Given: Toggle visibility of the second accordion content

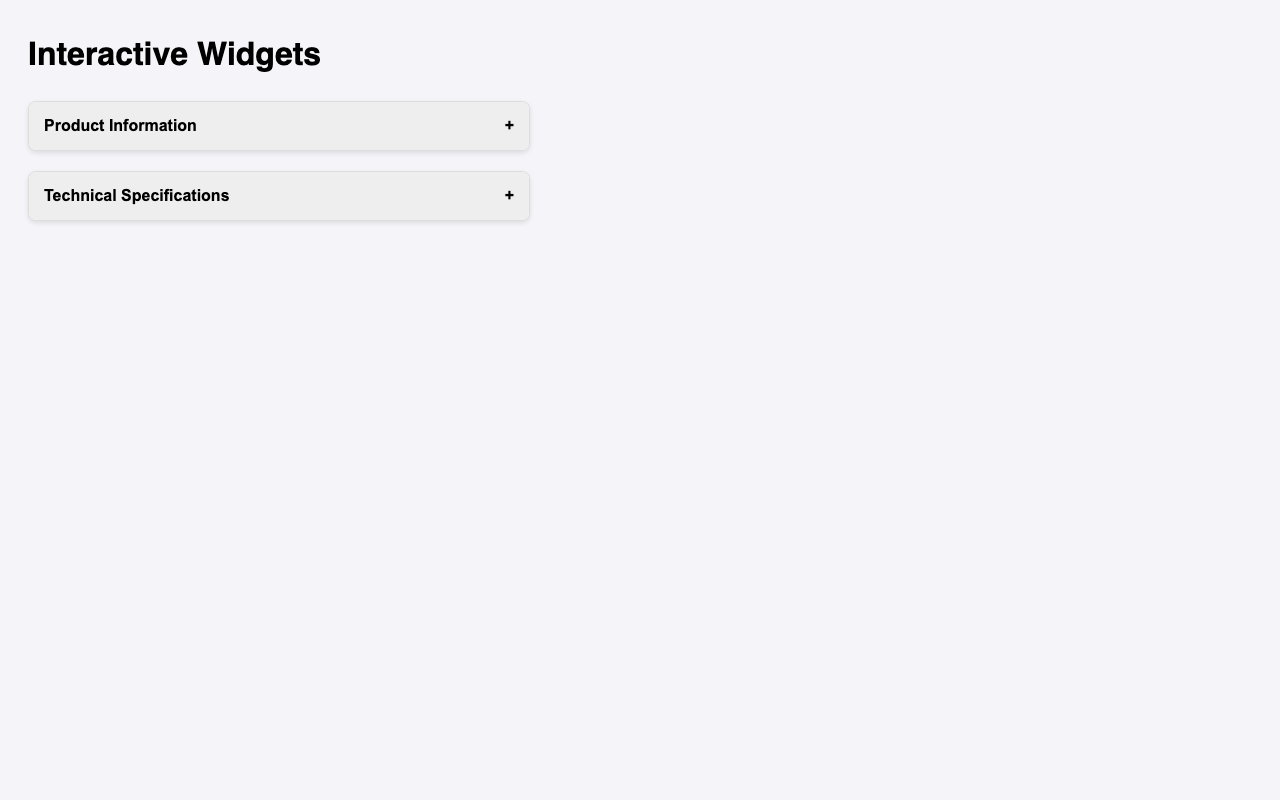Looking at the screenshot, I should tap(280, 196).
